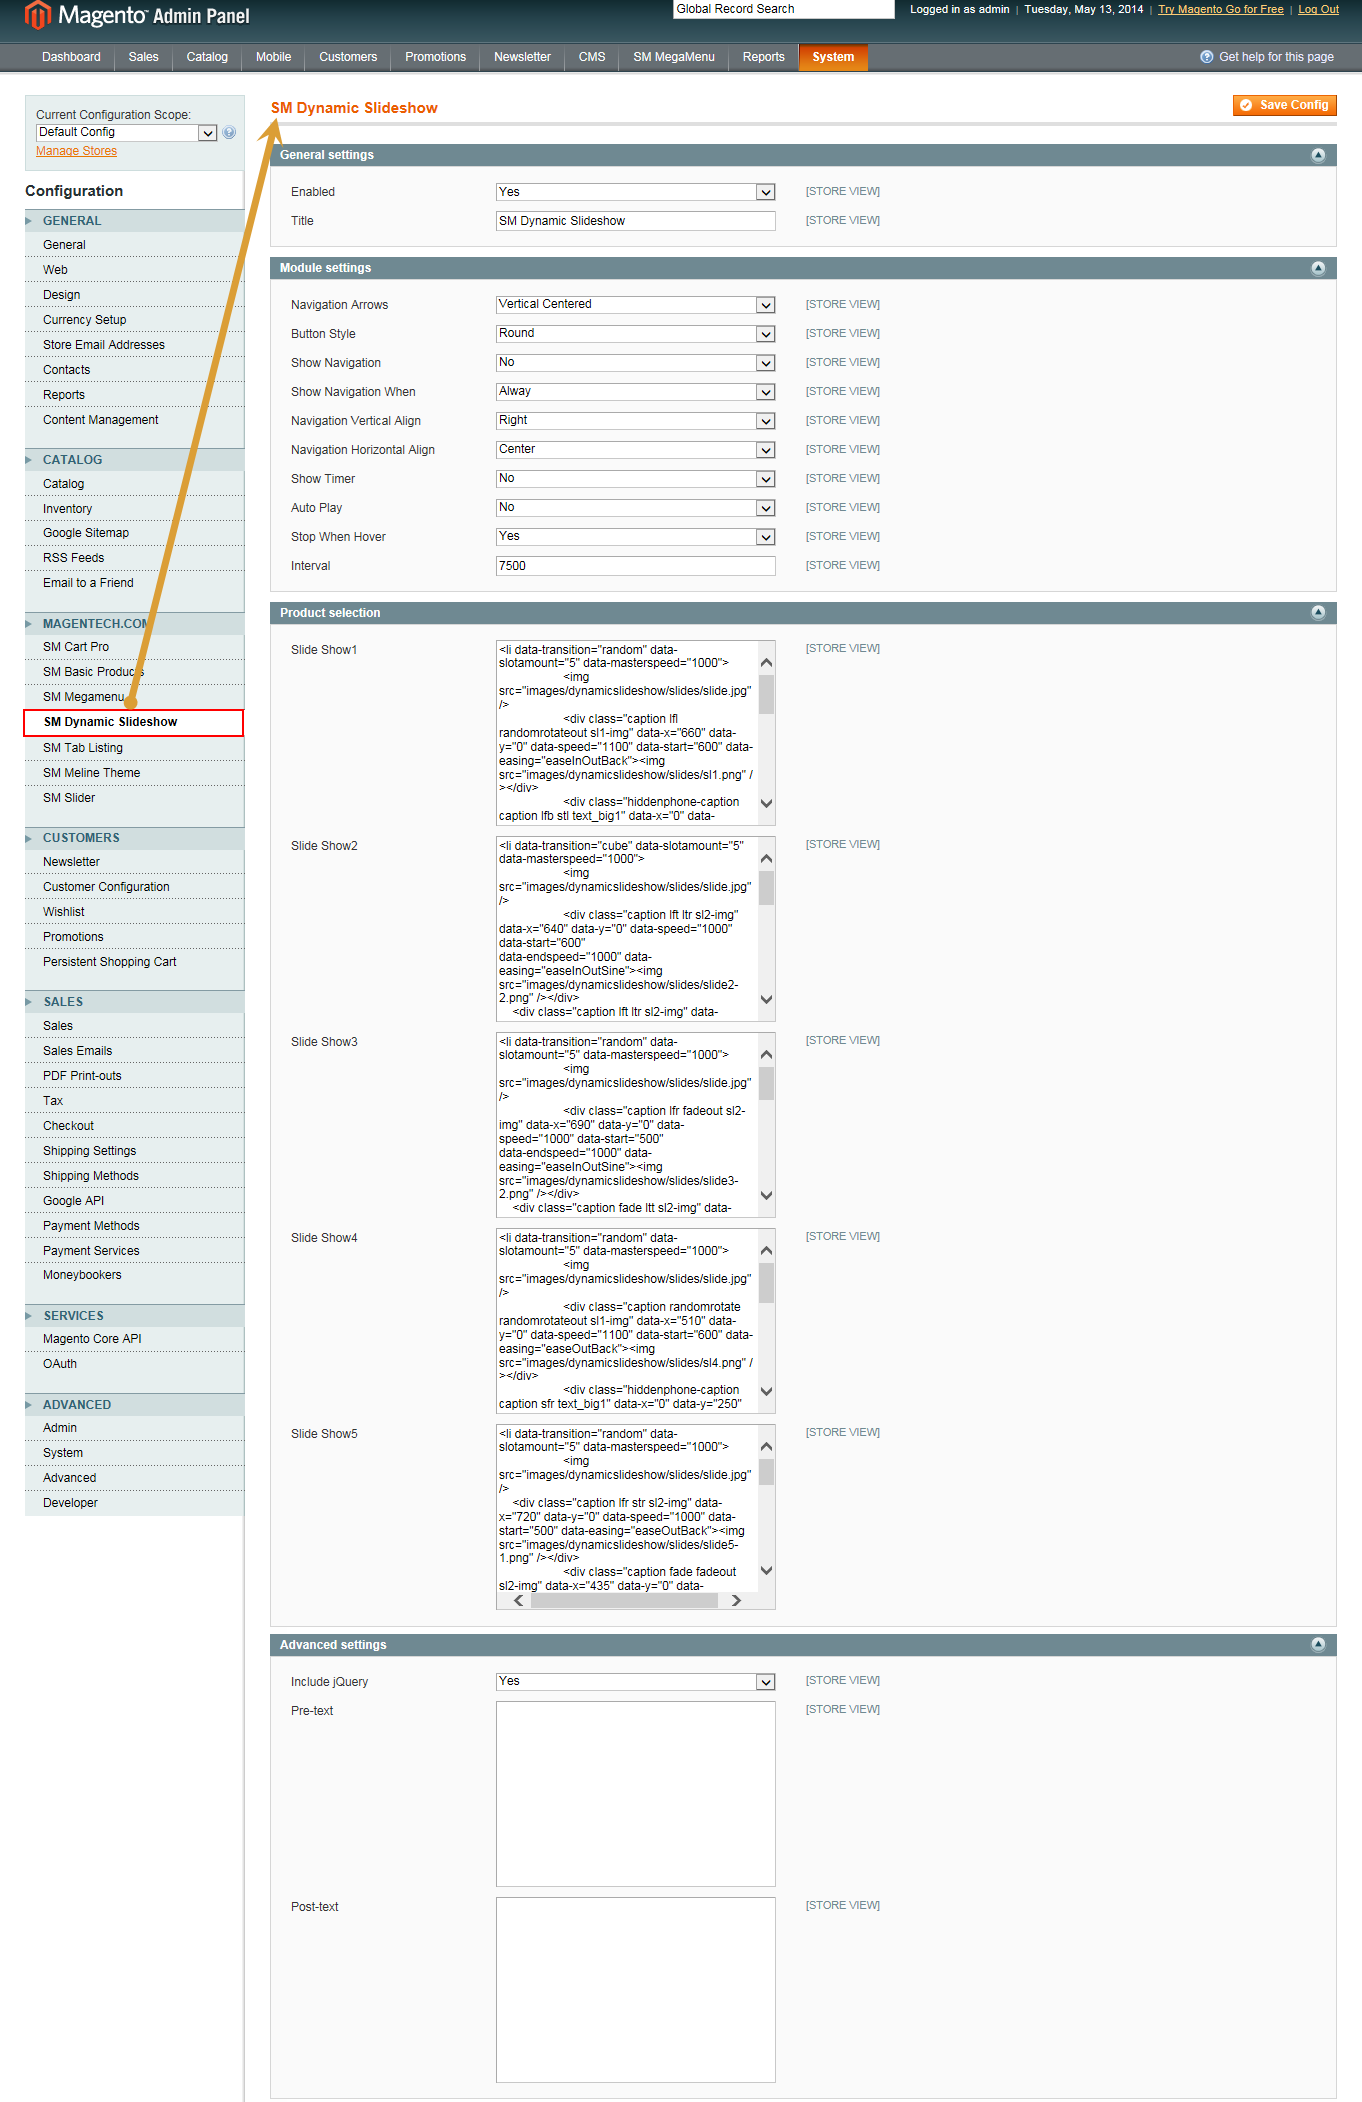Click Slide Show5 horizontal scroll left arrow
Image resolution: width=1362 pixels, height=2102 pixels.
(x=518, y=1600)
